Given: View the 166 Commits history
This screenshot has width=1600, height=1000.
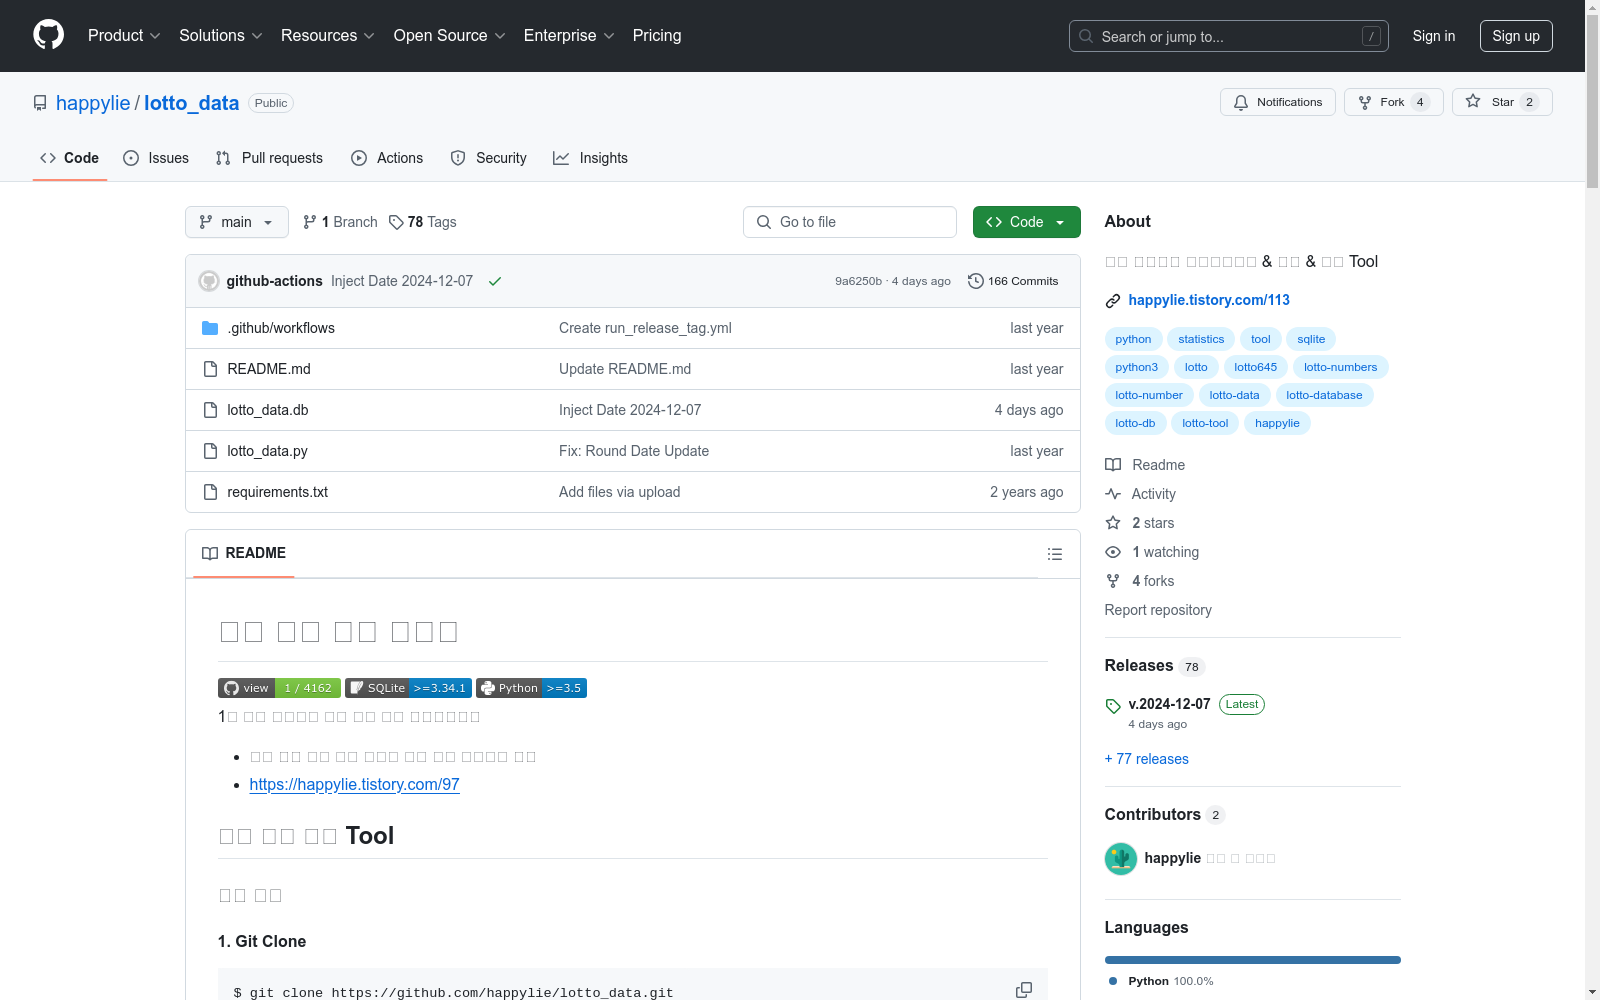Looking at the screenshot, I should tap(1013, 281).
